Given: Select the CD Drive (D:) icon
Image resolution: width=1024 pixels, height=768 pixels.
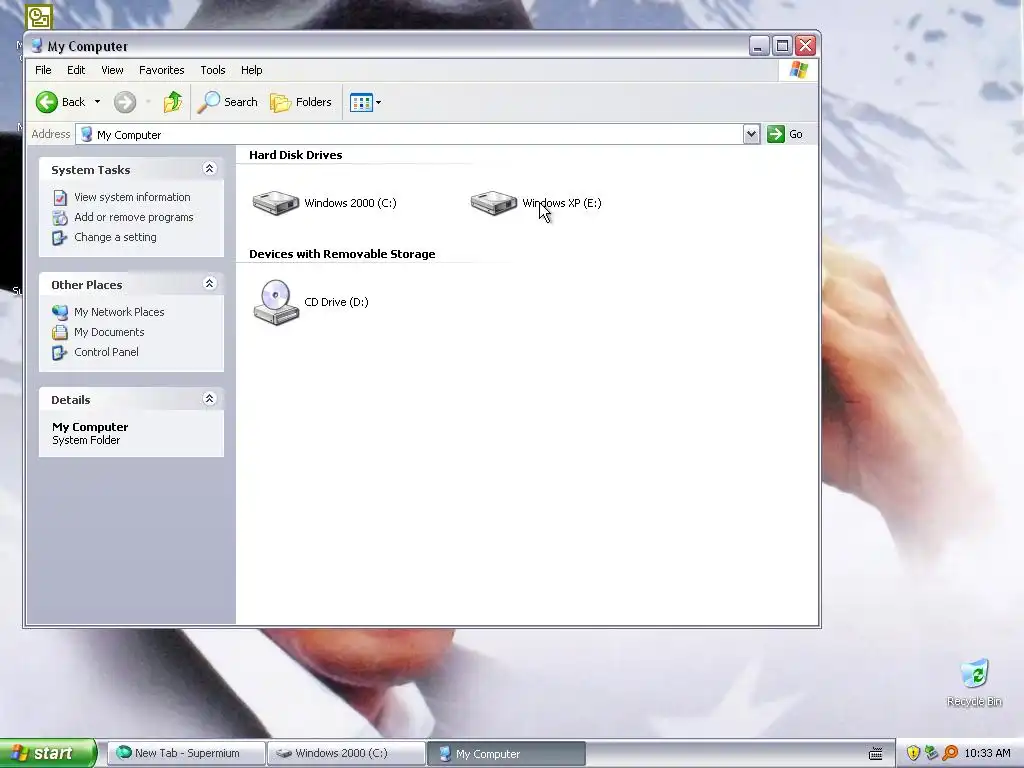Looking at the screenshot, I should (x=276, y=302).
